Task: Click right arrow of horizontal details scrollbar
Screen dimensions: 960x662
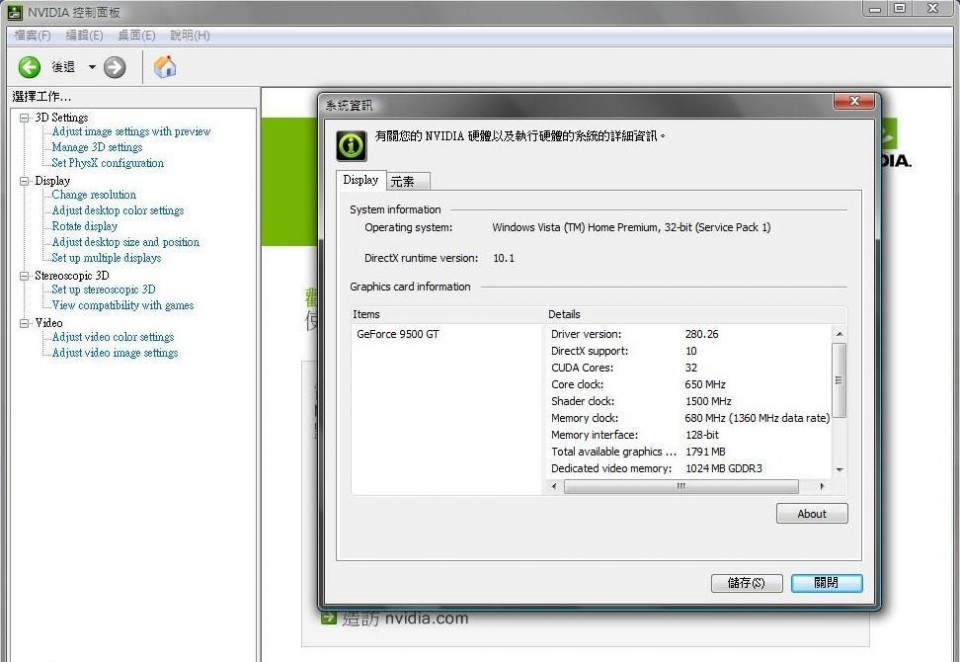Action: point(823,486)
